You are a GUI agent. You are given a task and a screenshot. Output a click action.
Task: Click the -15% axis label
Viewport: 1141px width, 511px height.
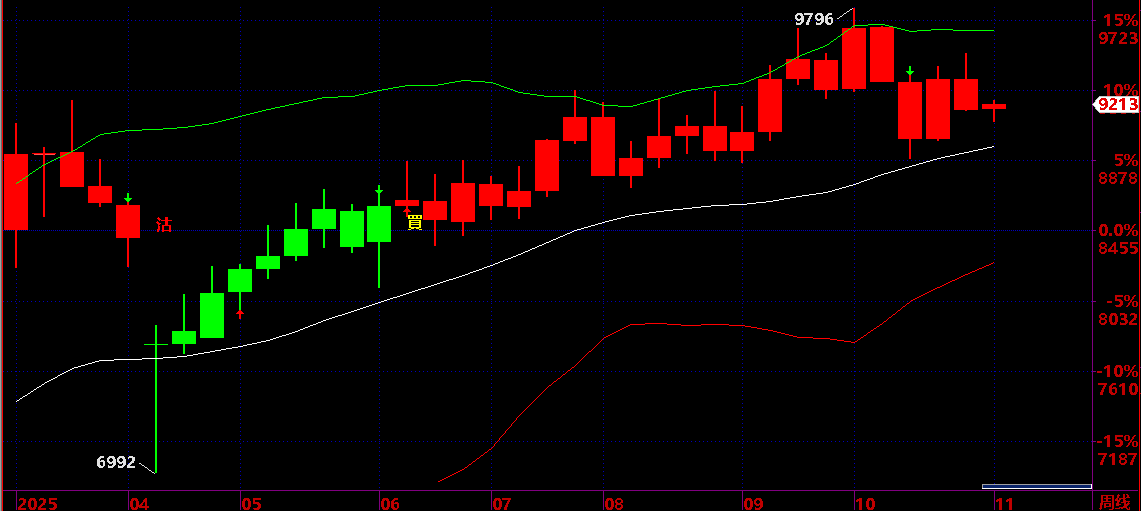pos(1117,442)
